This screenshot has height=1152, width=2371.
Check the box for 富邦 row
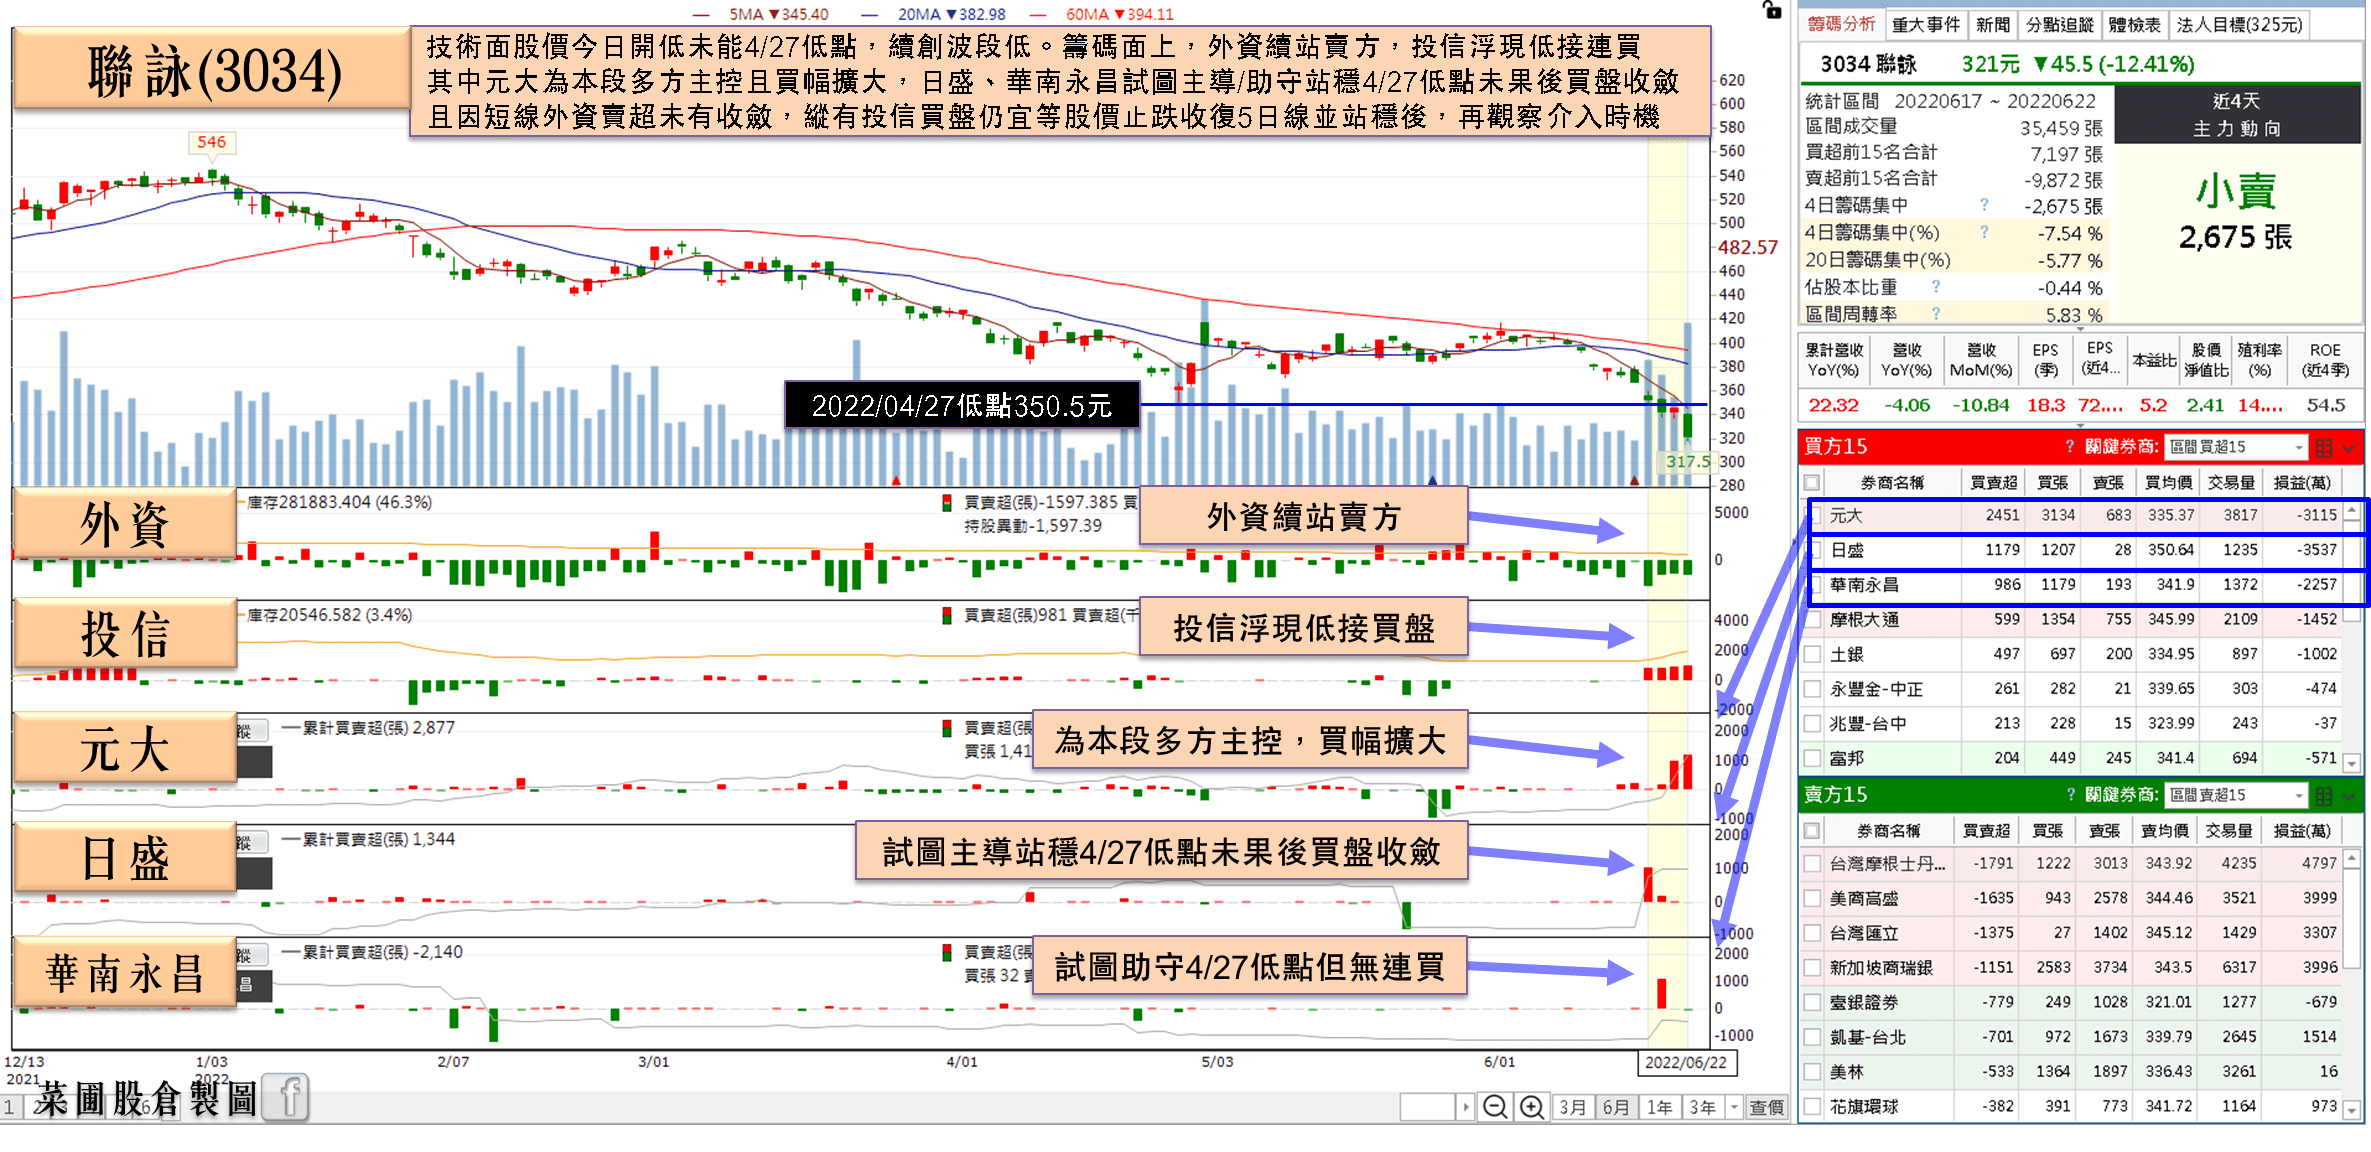(1812, 759)
